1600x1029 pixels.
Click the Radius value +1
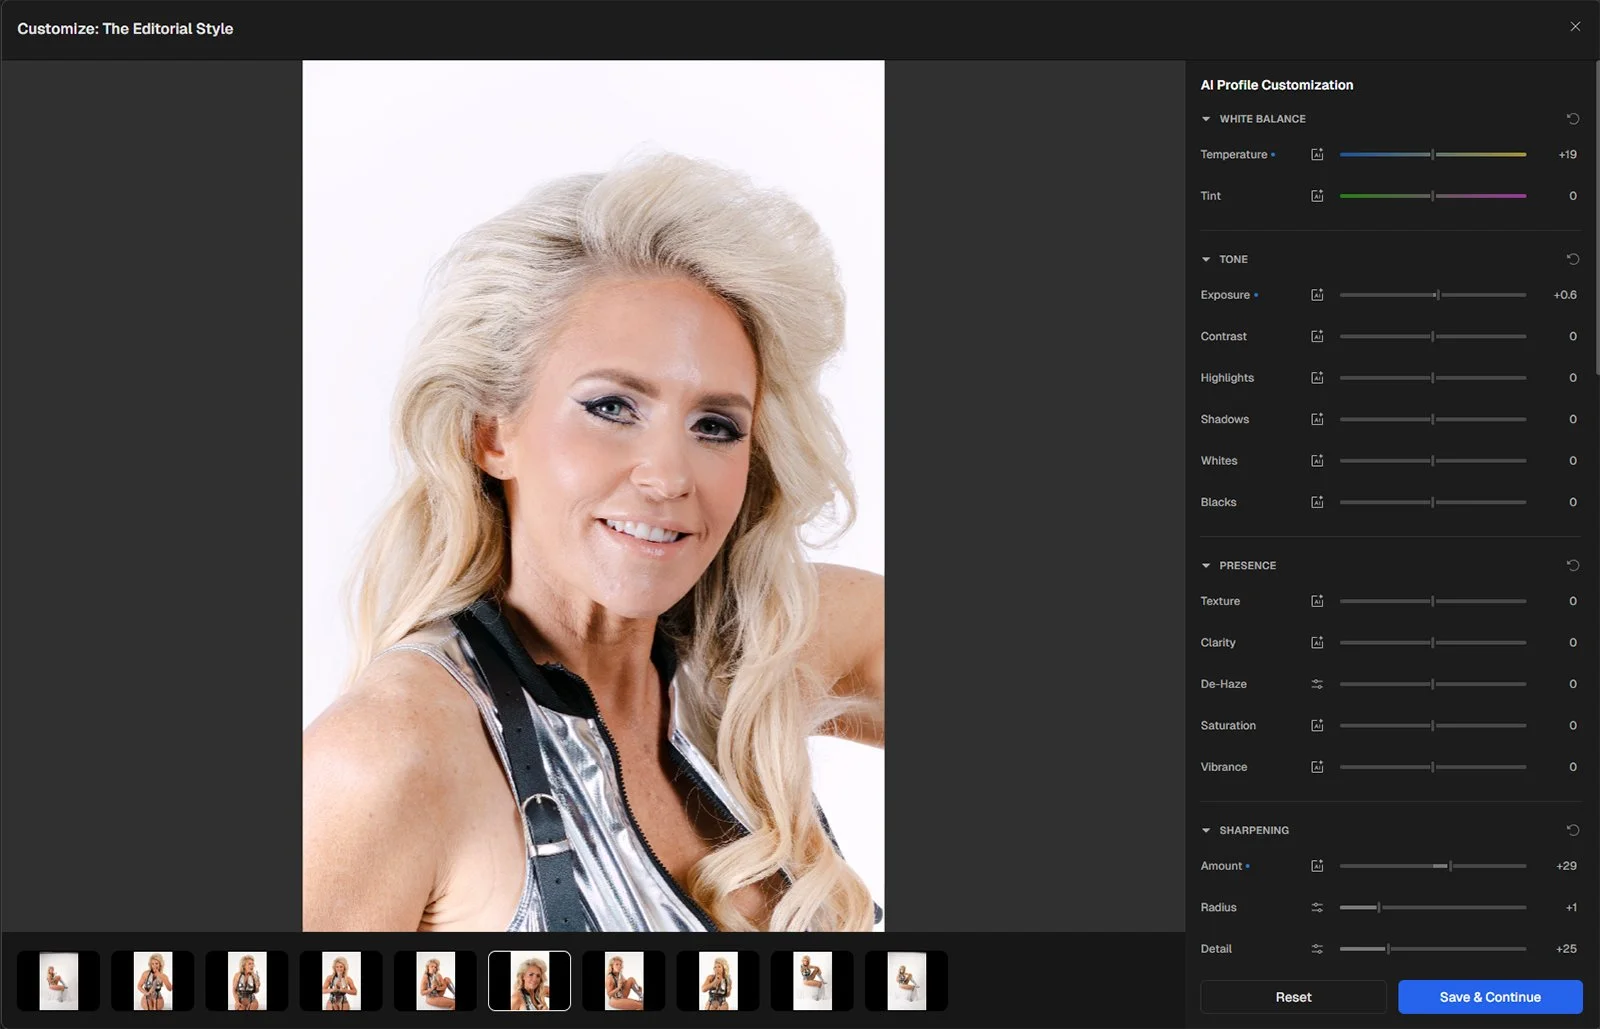[1571, 908]
